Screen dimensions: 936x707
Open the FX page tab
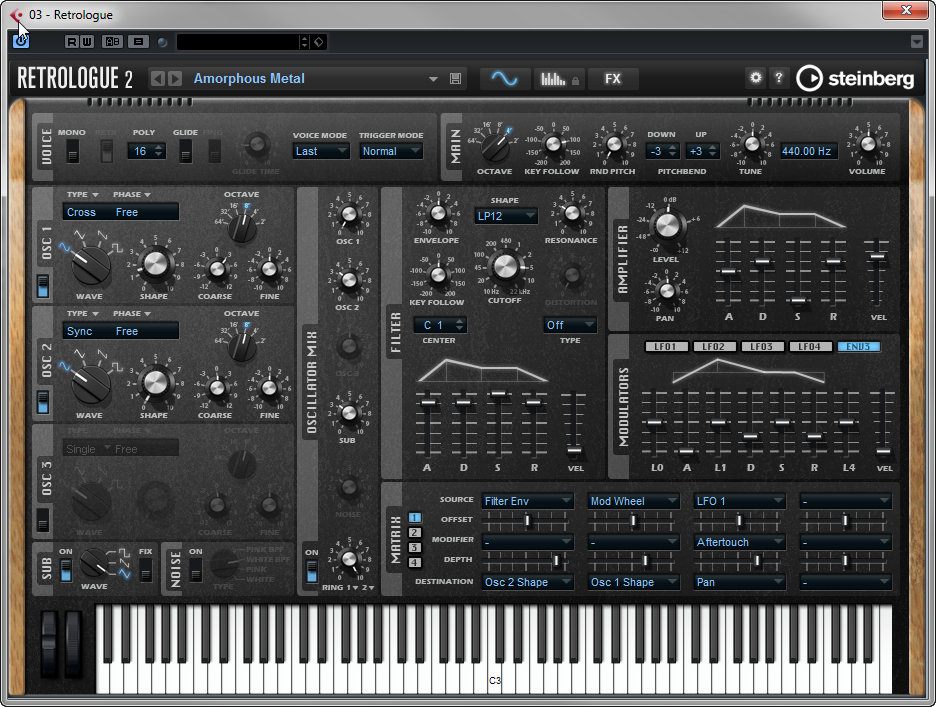pyautogui.click(x=613, y=79)
